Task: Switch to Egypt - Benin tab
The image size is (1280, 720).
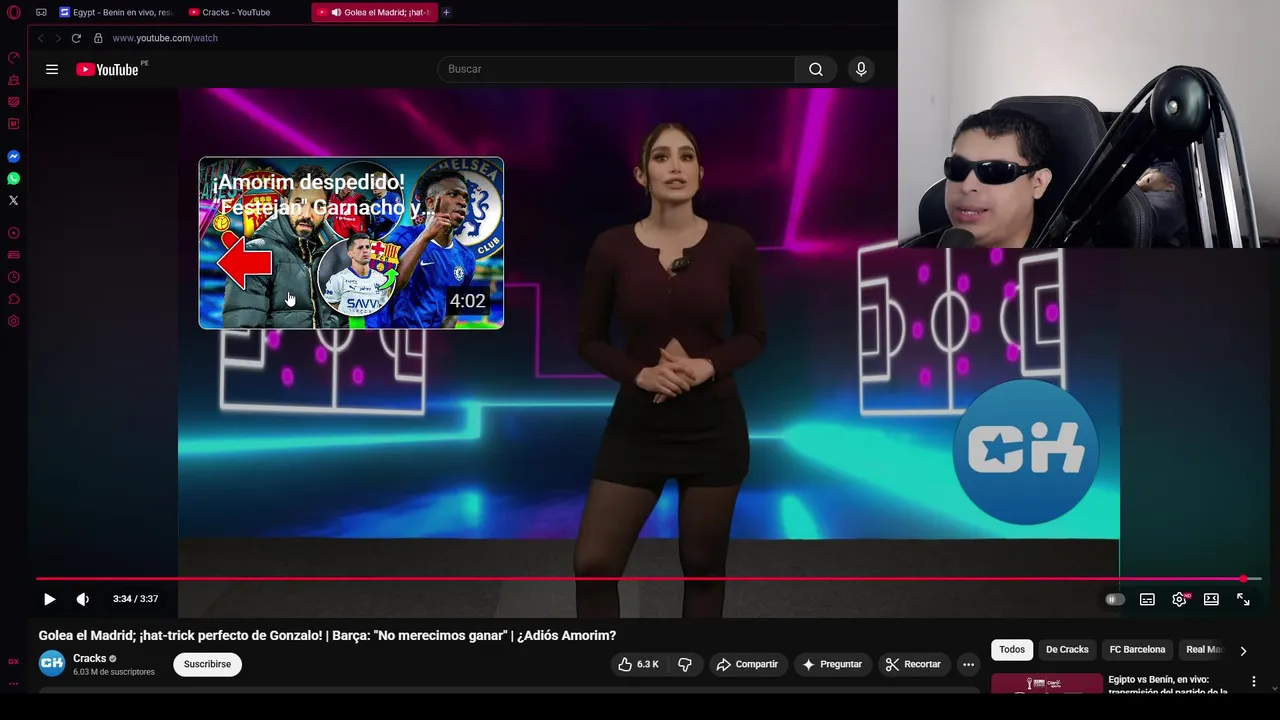Action: (x=115, y=12)
